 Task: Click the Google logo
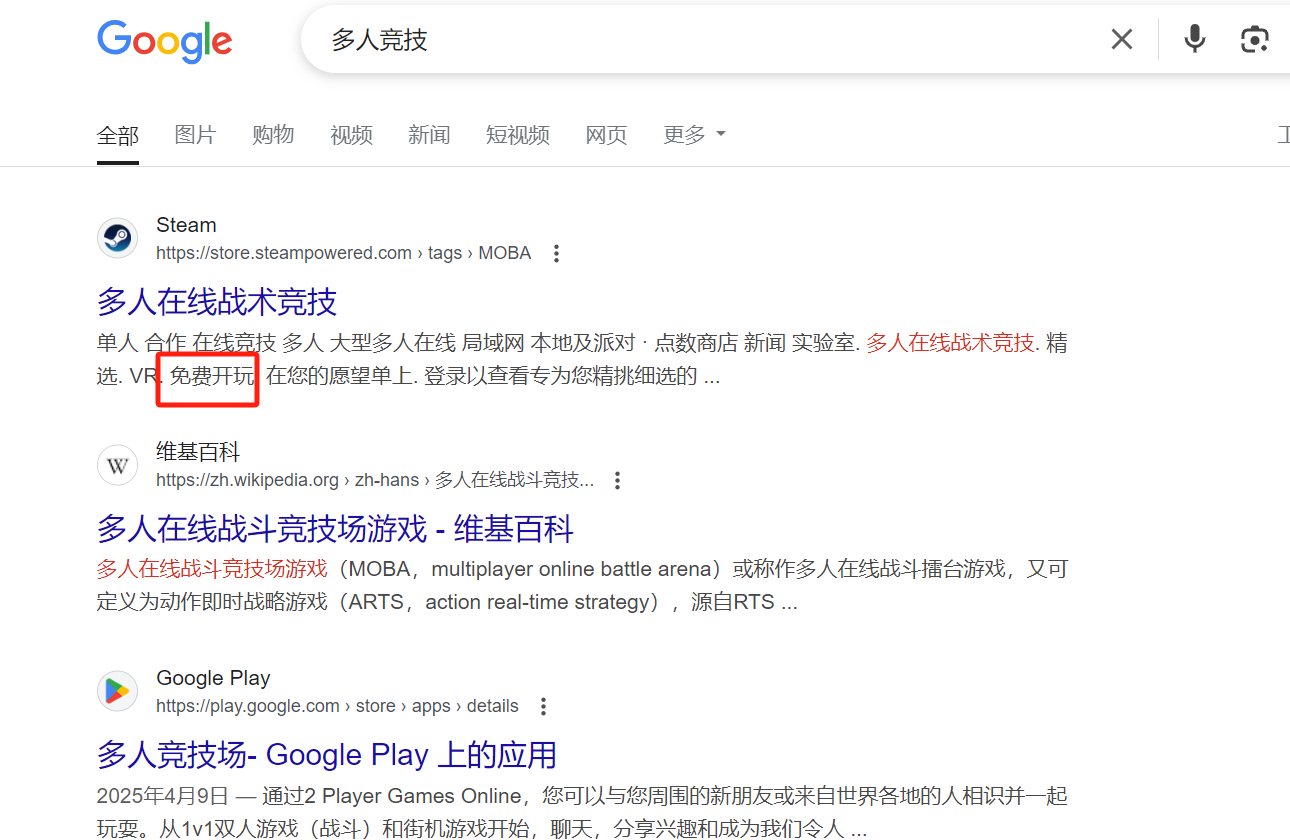tap(165, 41)
